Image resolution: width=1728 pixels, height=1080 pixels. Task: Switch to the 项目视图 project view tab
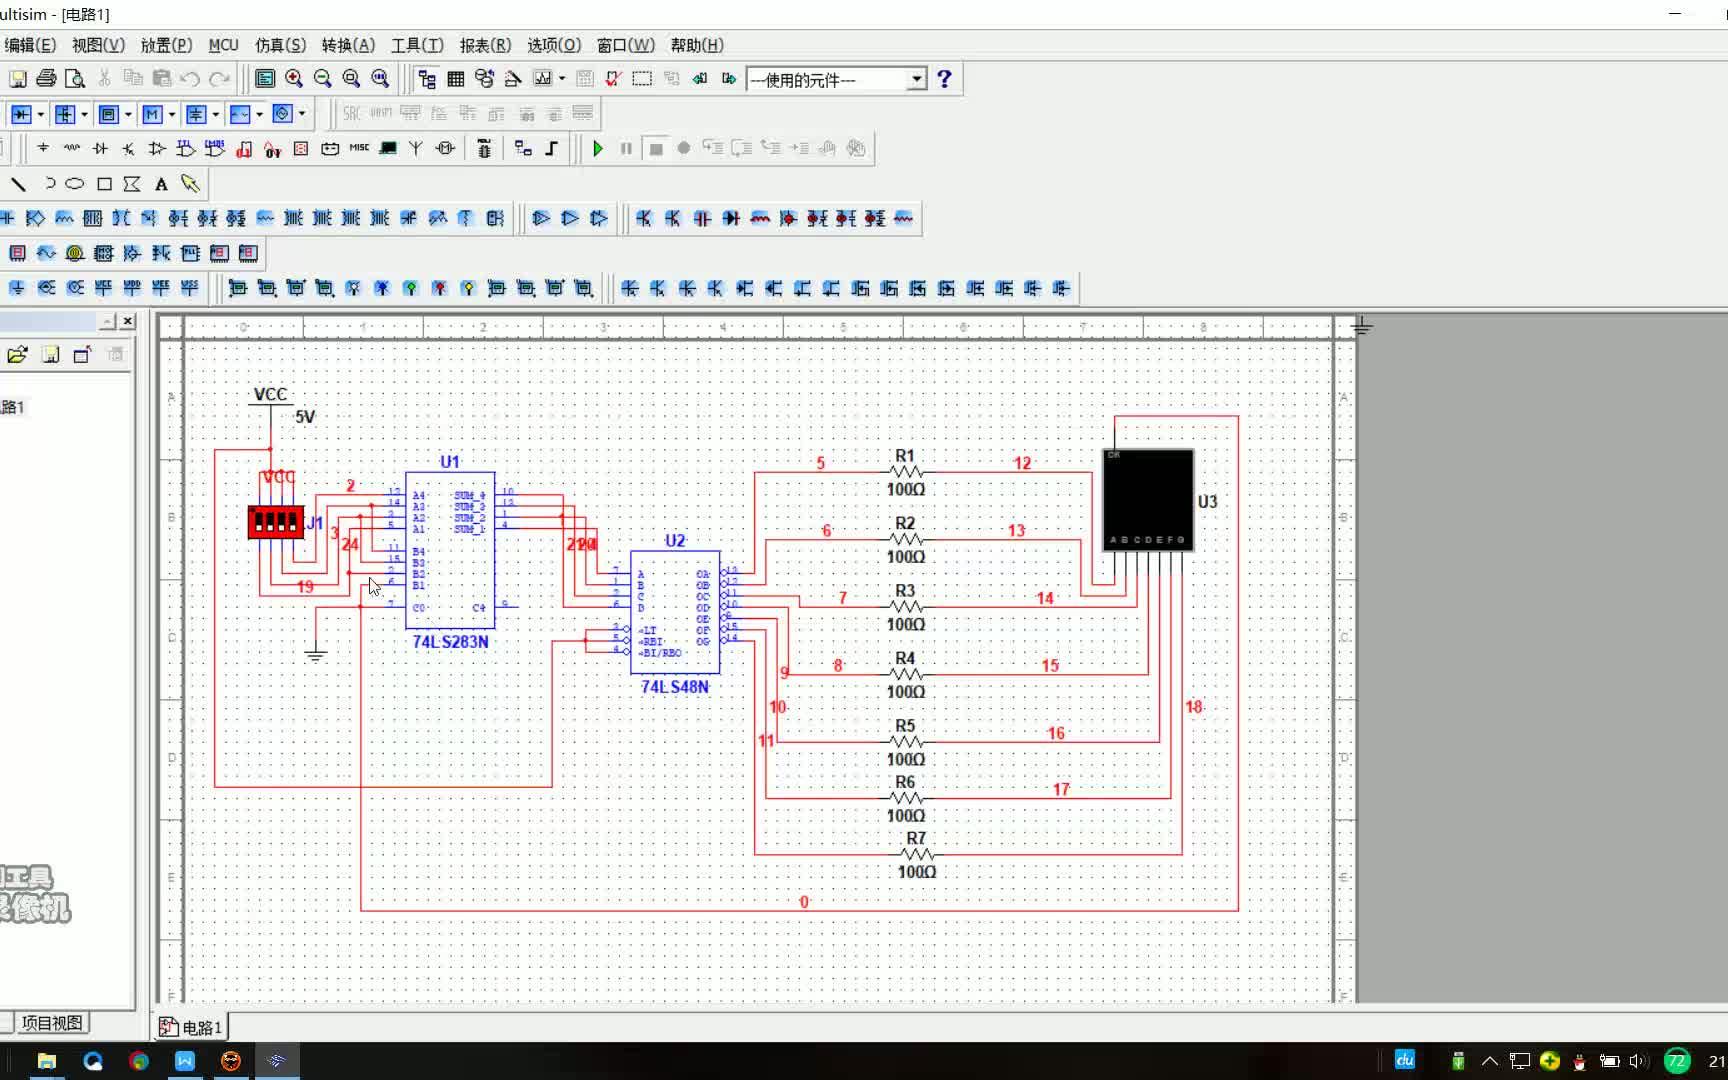point(52,1023)
